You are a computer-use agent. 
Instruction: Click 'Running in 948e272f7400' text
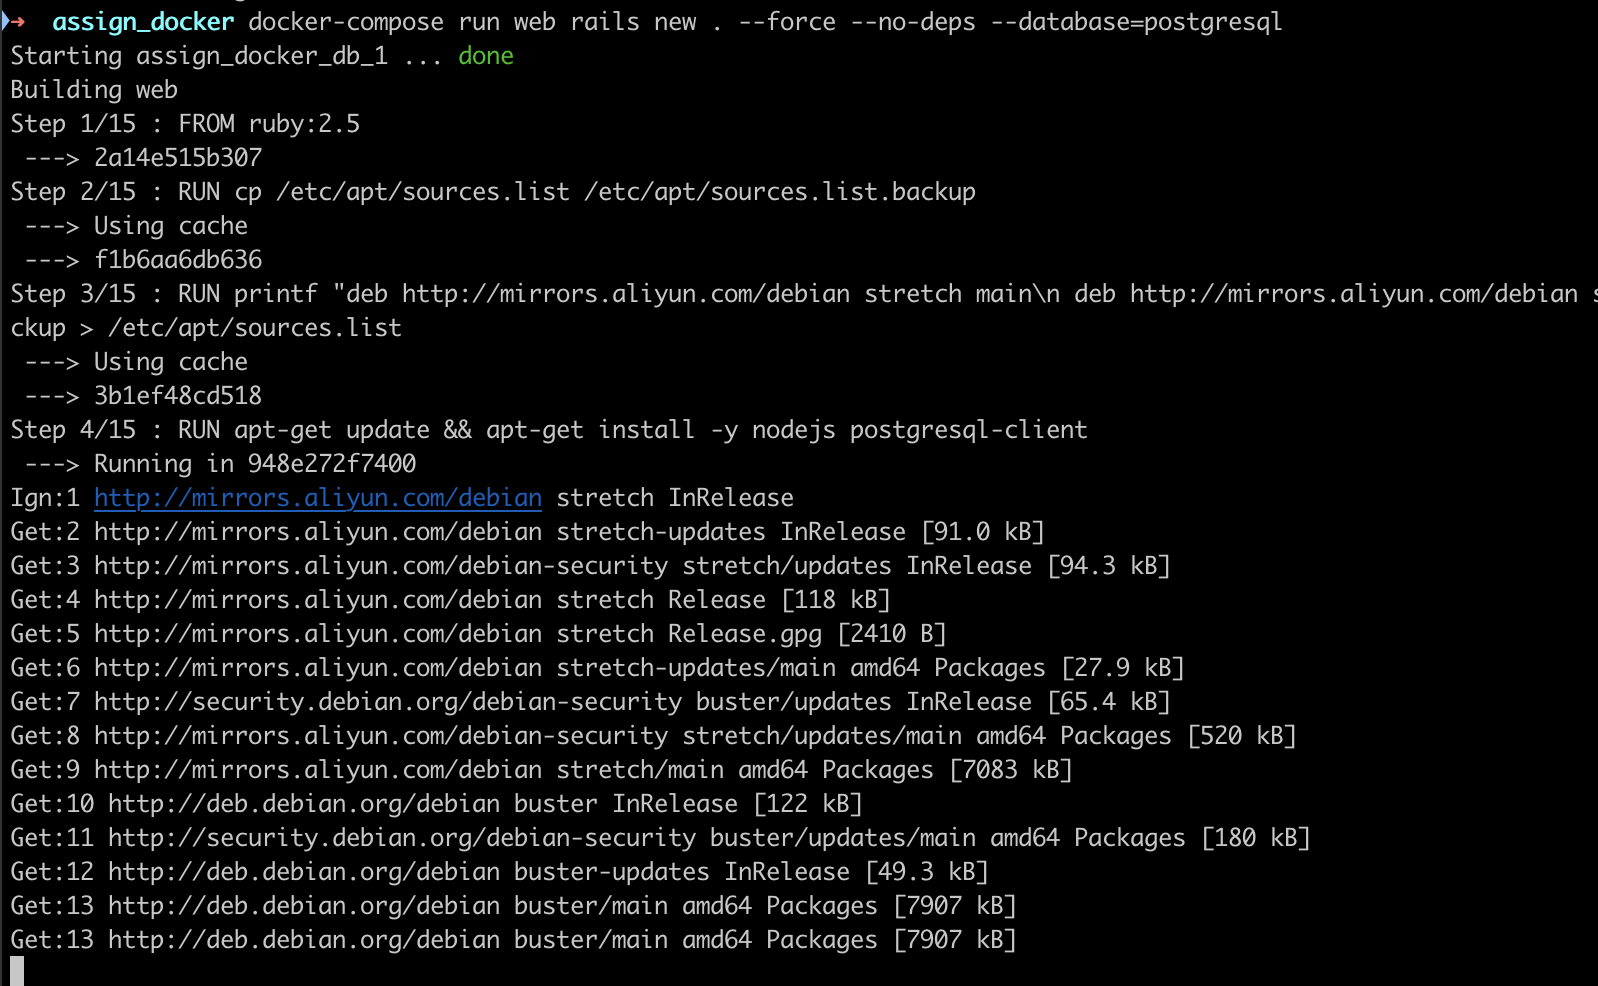click(x=255, y=464)
